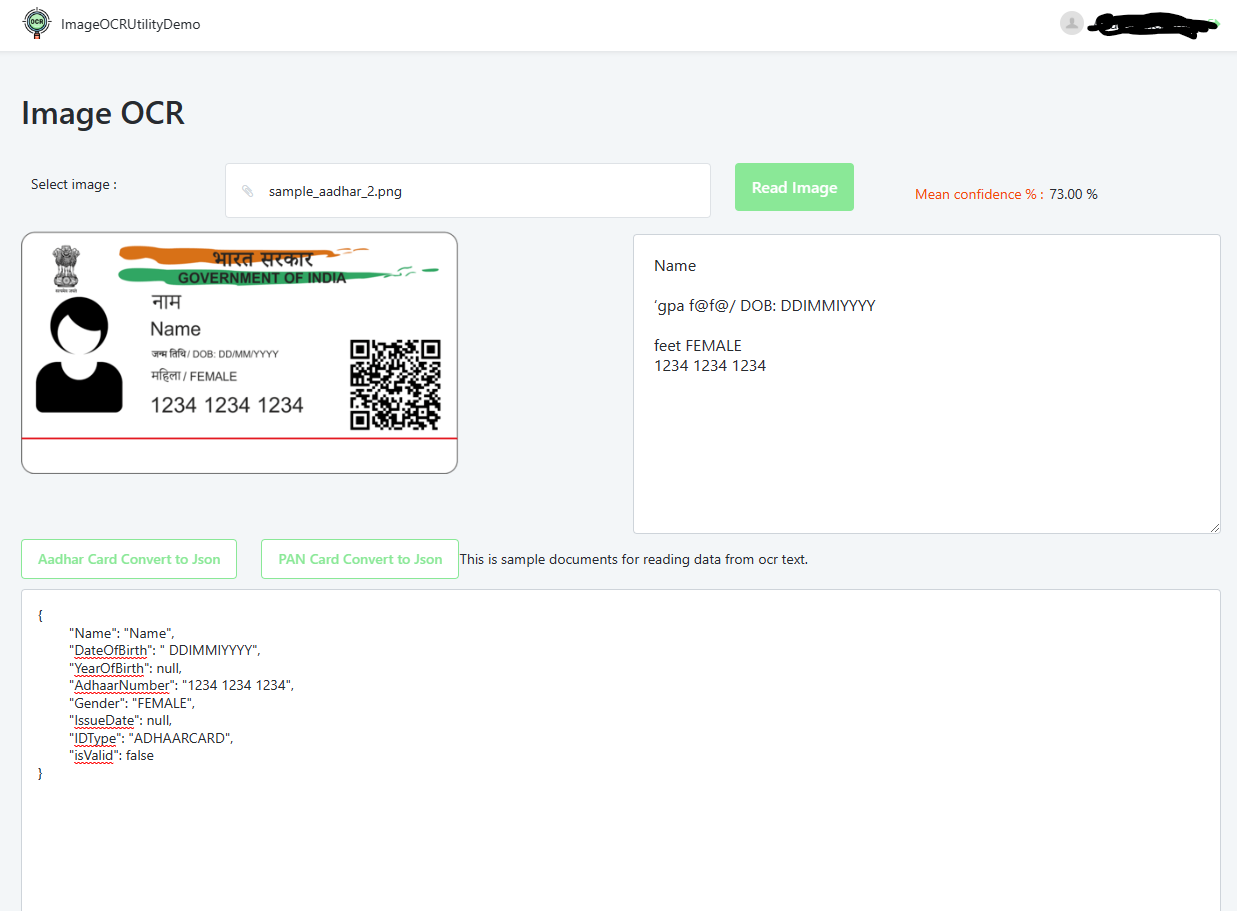Click the Image OCR page heading
This screenshot has height=911, width=1237.
click(x=102, y=113)
